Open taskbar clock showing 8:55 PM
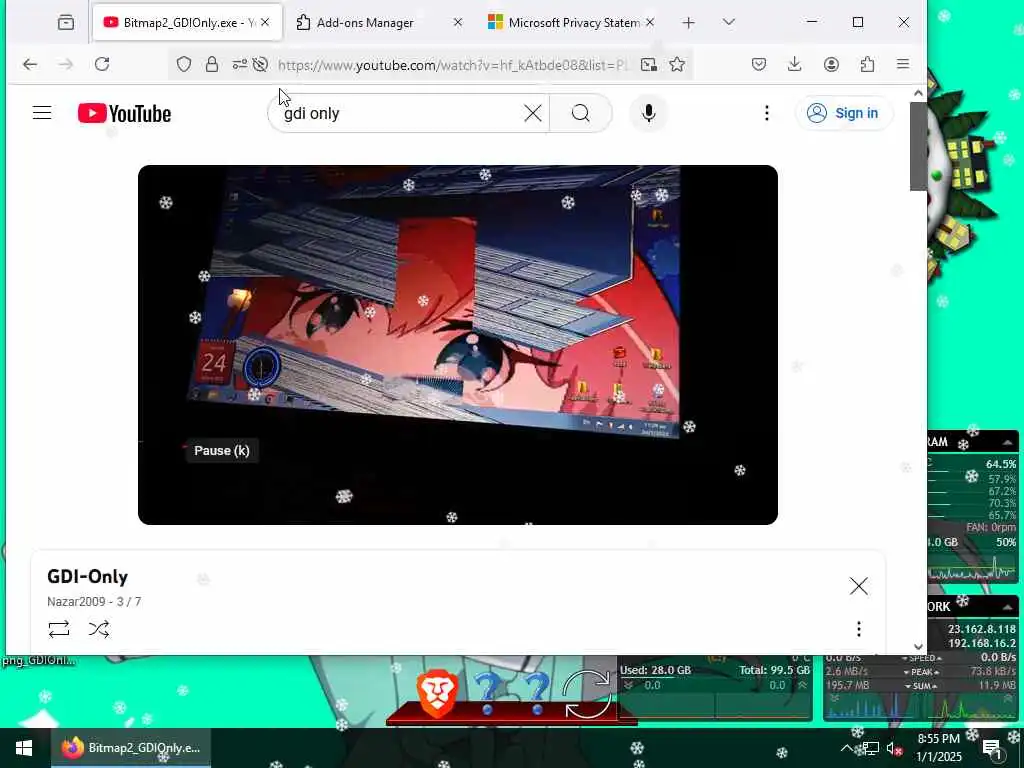 pos(939,748)
